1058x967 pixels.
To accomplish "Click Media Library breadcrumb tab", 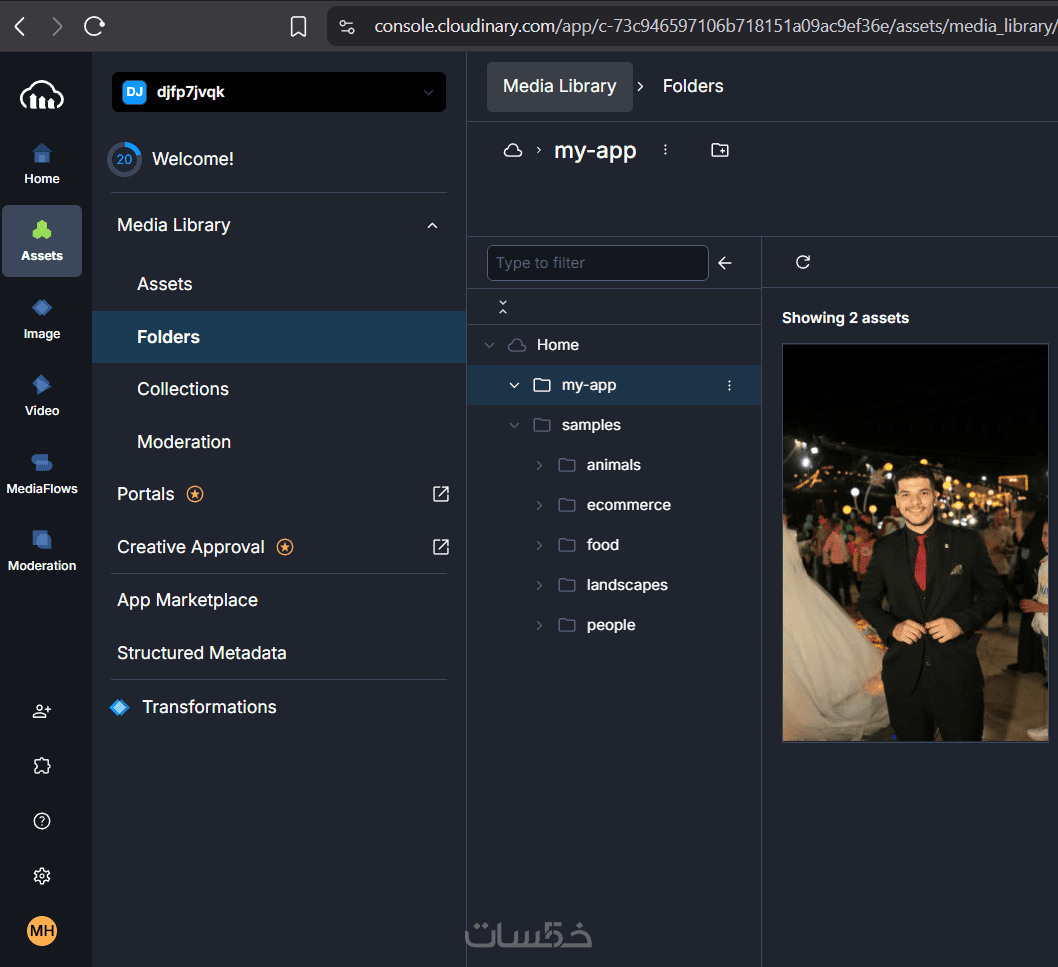I will point(559,86).
